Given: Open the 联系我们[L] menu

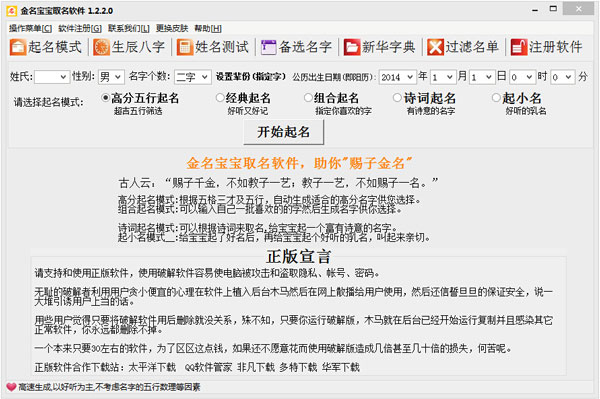Looking at the screenshot, I should coord(129,28).
